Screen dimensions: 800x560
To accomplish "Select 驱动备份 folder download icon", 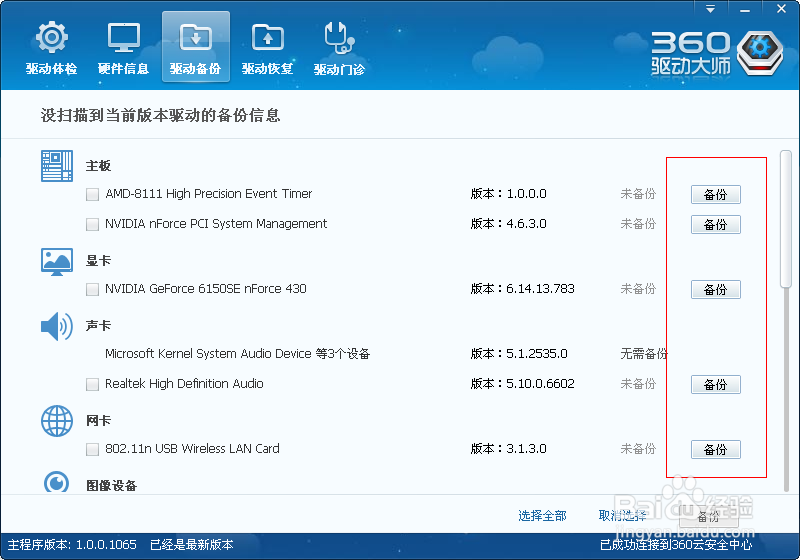I will coord(195,47).
